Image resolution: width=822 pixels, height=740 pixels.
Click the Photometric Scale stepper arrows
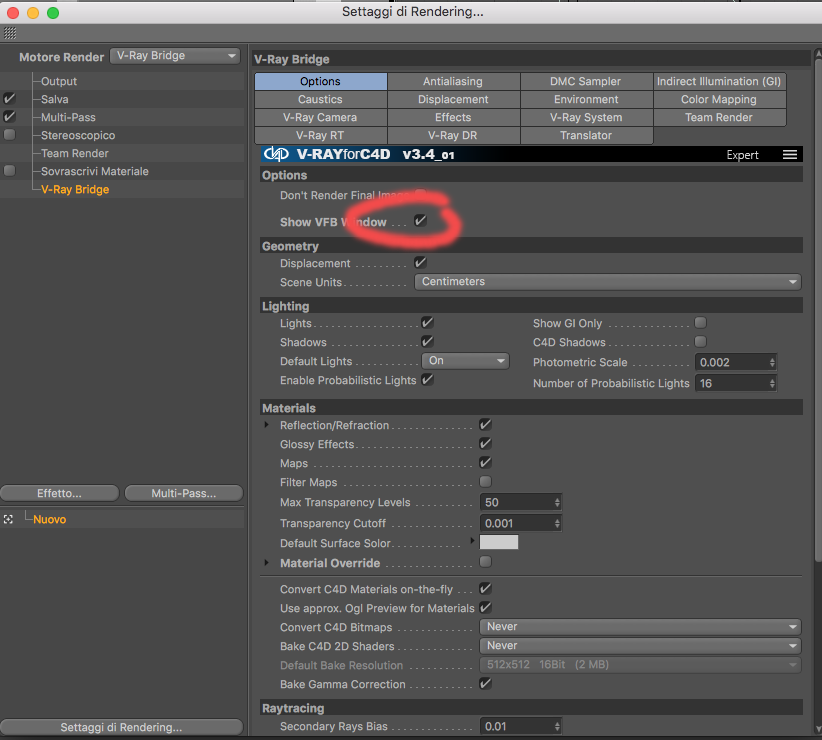tap(772, 362)
